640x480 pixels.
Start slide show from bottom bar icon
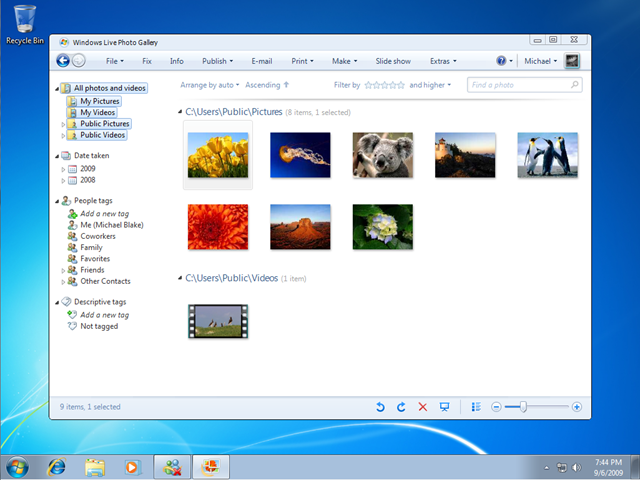click(444, 407)
